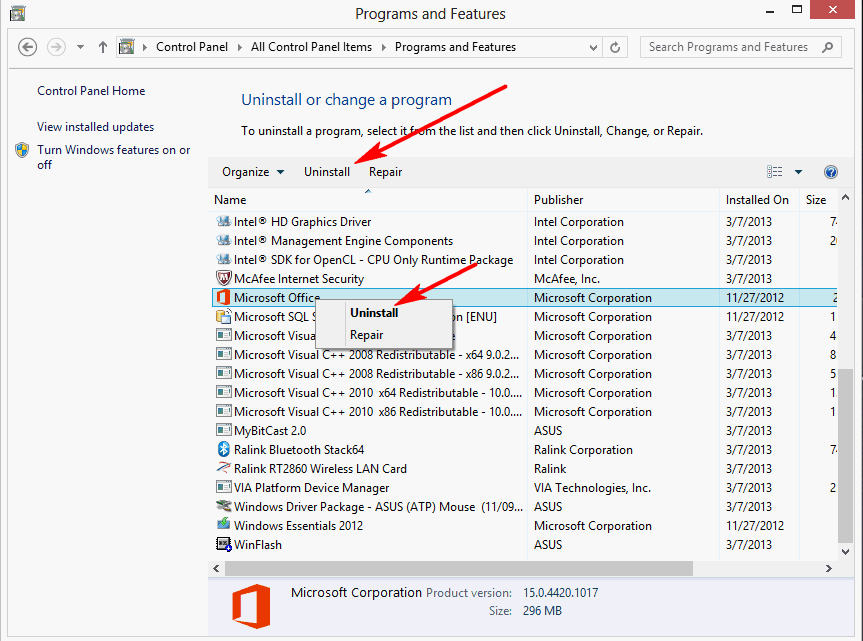
Task: Click Intel Management Engine Components icon
Action: pyautogui.click(x=223, y=240)
